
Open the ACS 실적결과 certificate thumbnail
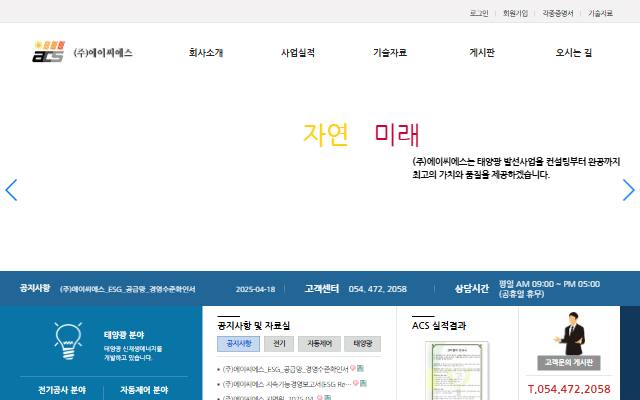(457, 371)
